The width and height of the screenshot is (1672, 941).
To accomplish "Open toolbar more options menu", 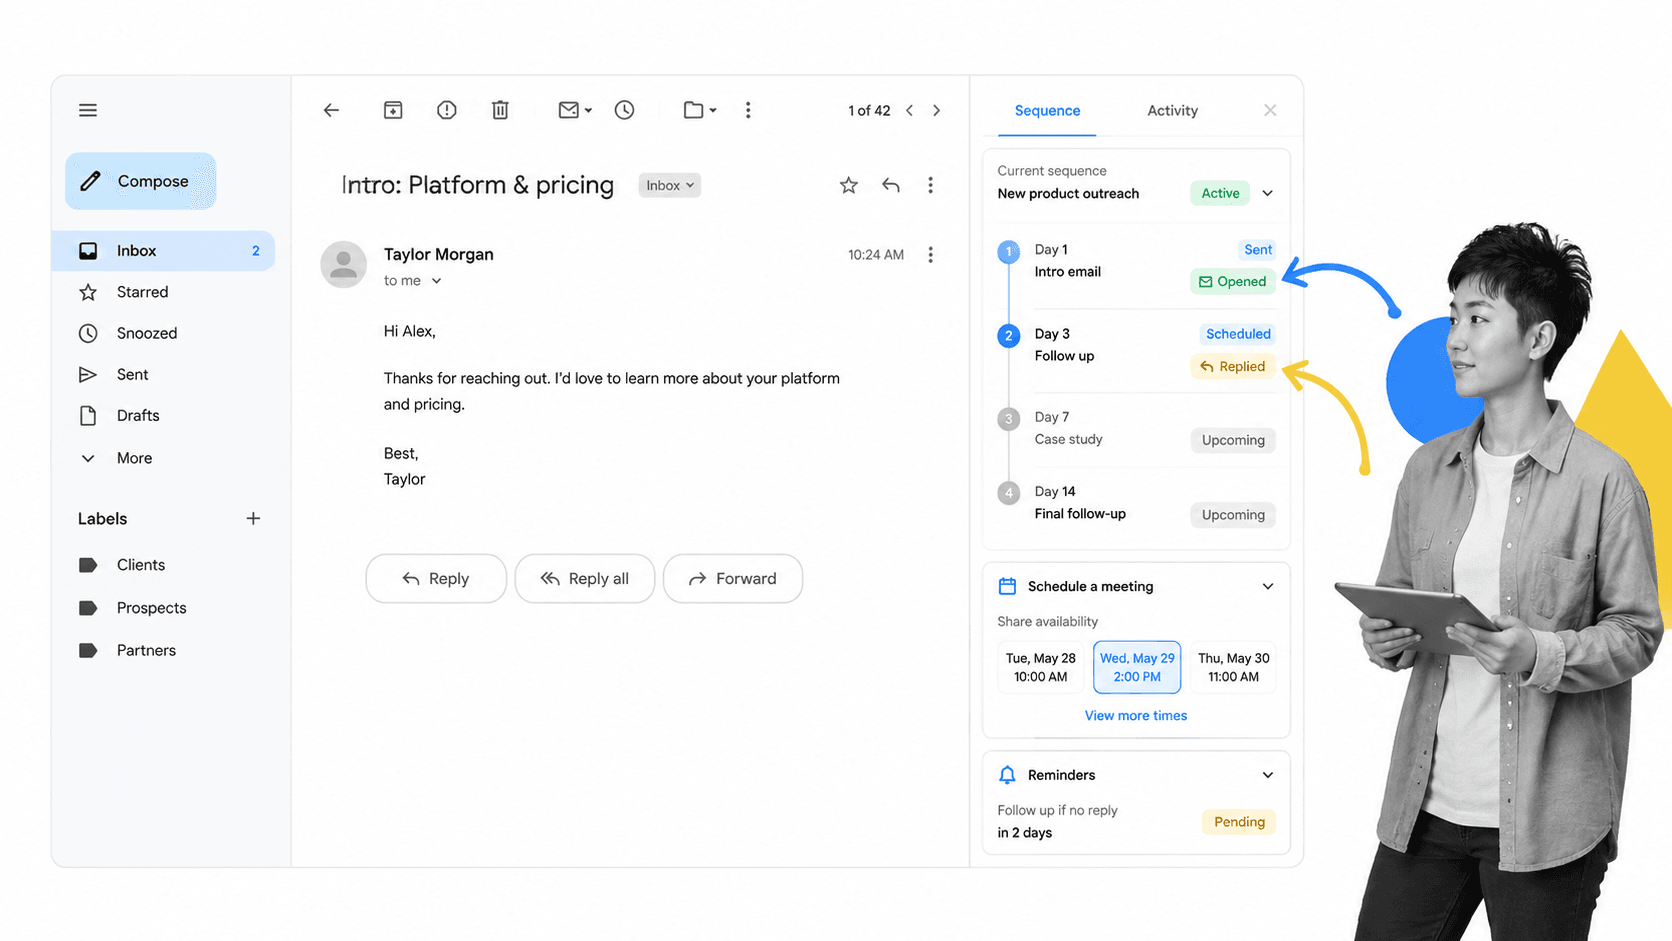I will 748,110.
